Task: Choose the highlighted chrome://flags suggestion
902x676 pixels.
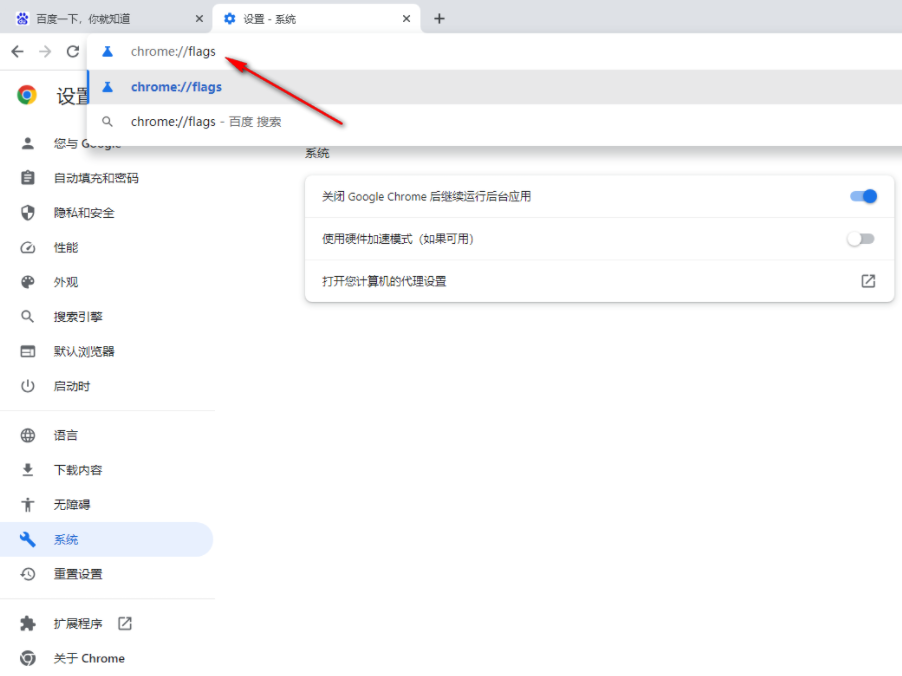Action: pos(495,87)
